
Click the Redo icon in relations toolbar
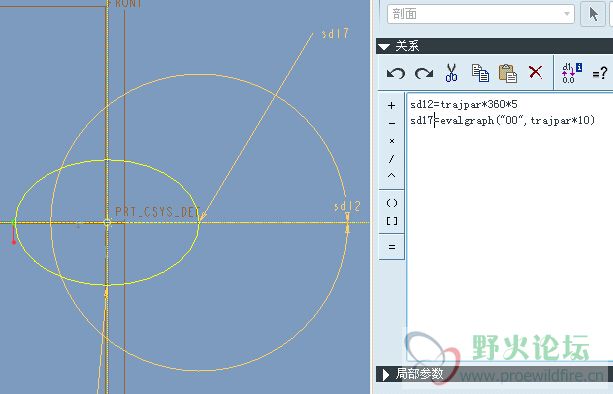pyautogui.click(x=424, y=73)
